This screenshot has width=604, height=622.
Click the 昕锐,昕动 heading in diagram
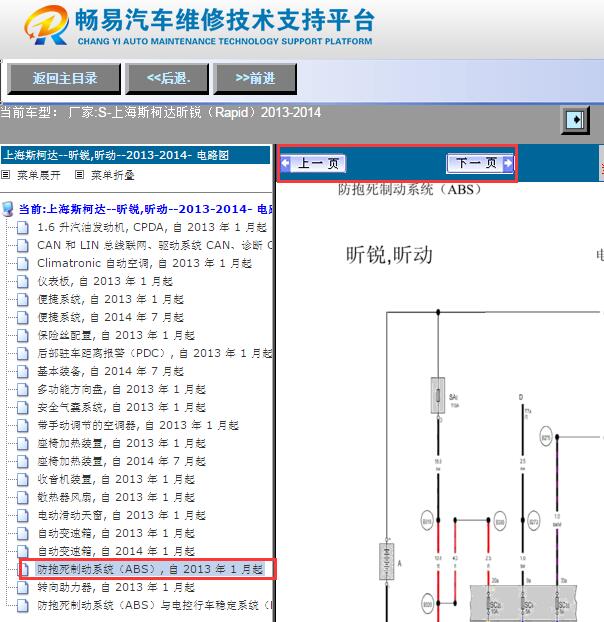point(389,254)
